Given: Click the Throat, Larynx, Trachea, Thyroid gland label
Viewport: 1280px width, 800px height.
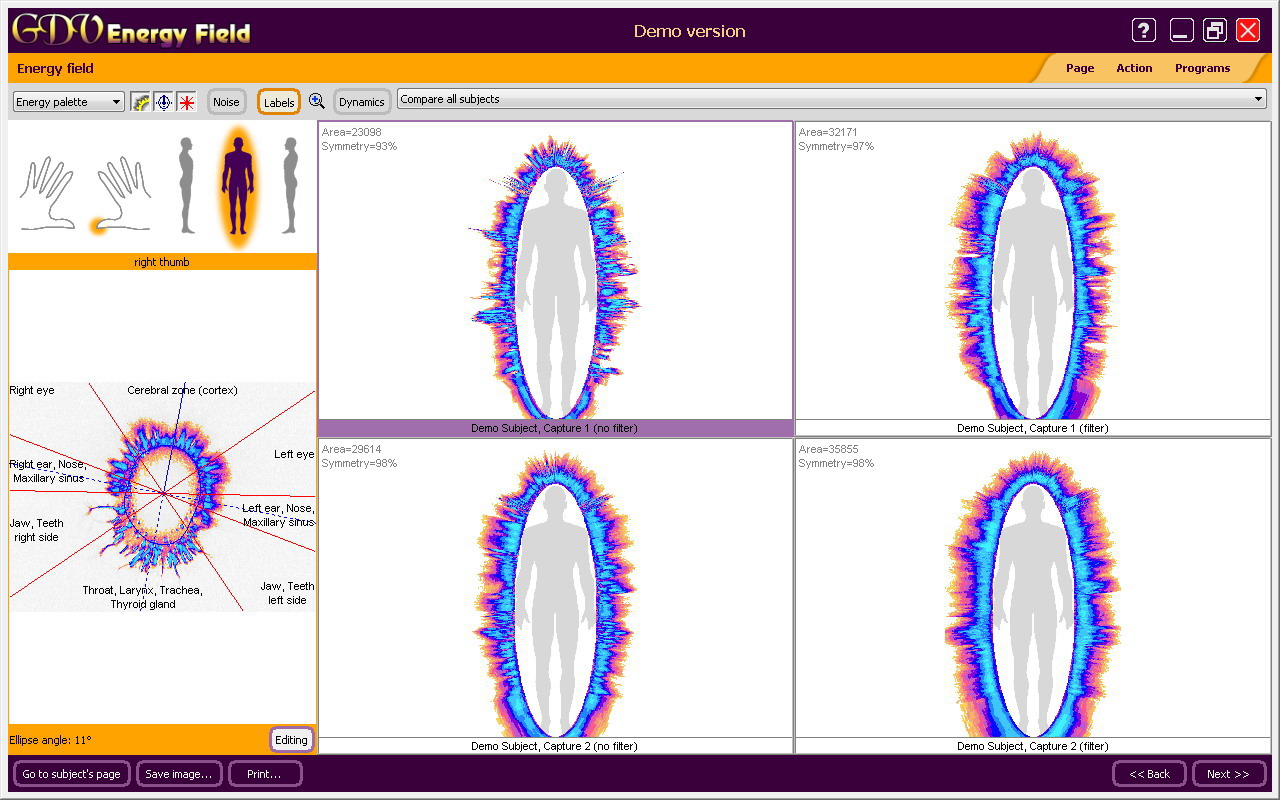Looking at the screenshot, I should 143,597.
